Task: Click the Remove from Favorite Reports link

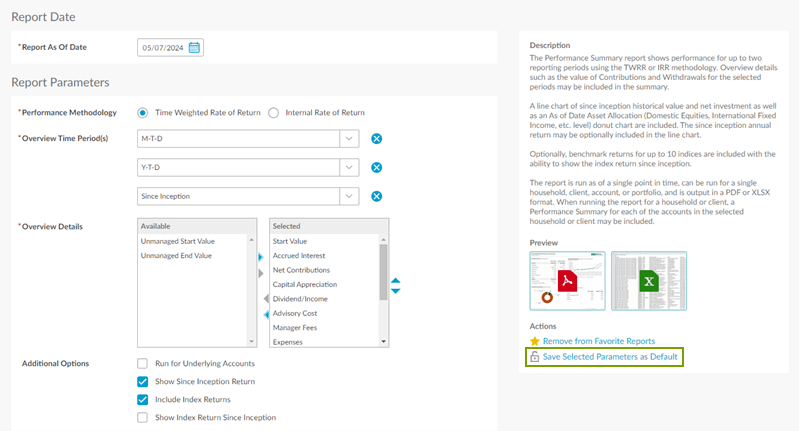Action: 598,341
